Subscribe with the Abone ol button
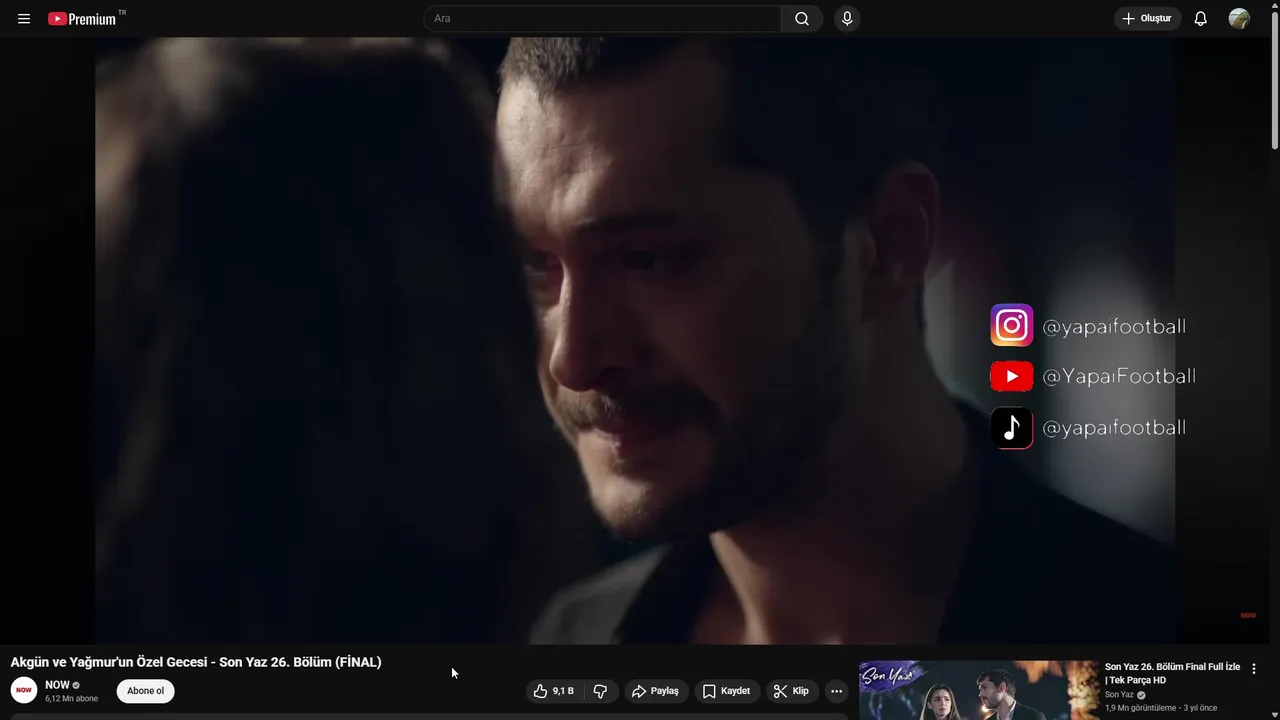 click(x=145, y=691)
